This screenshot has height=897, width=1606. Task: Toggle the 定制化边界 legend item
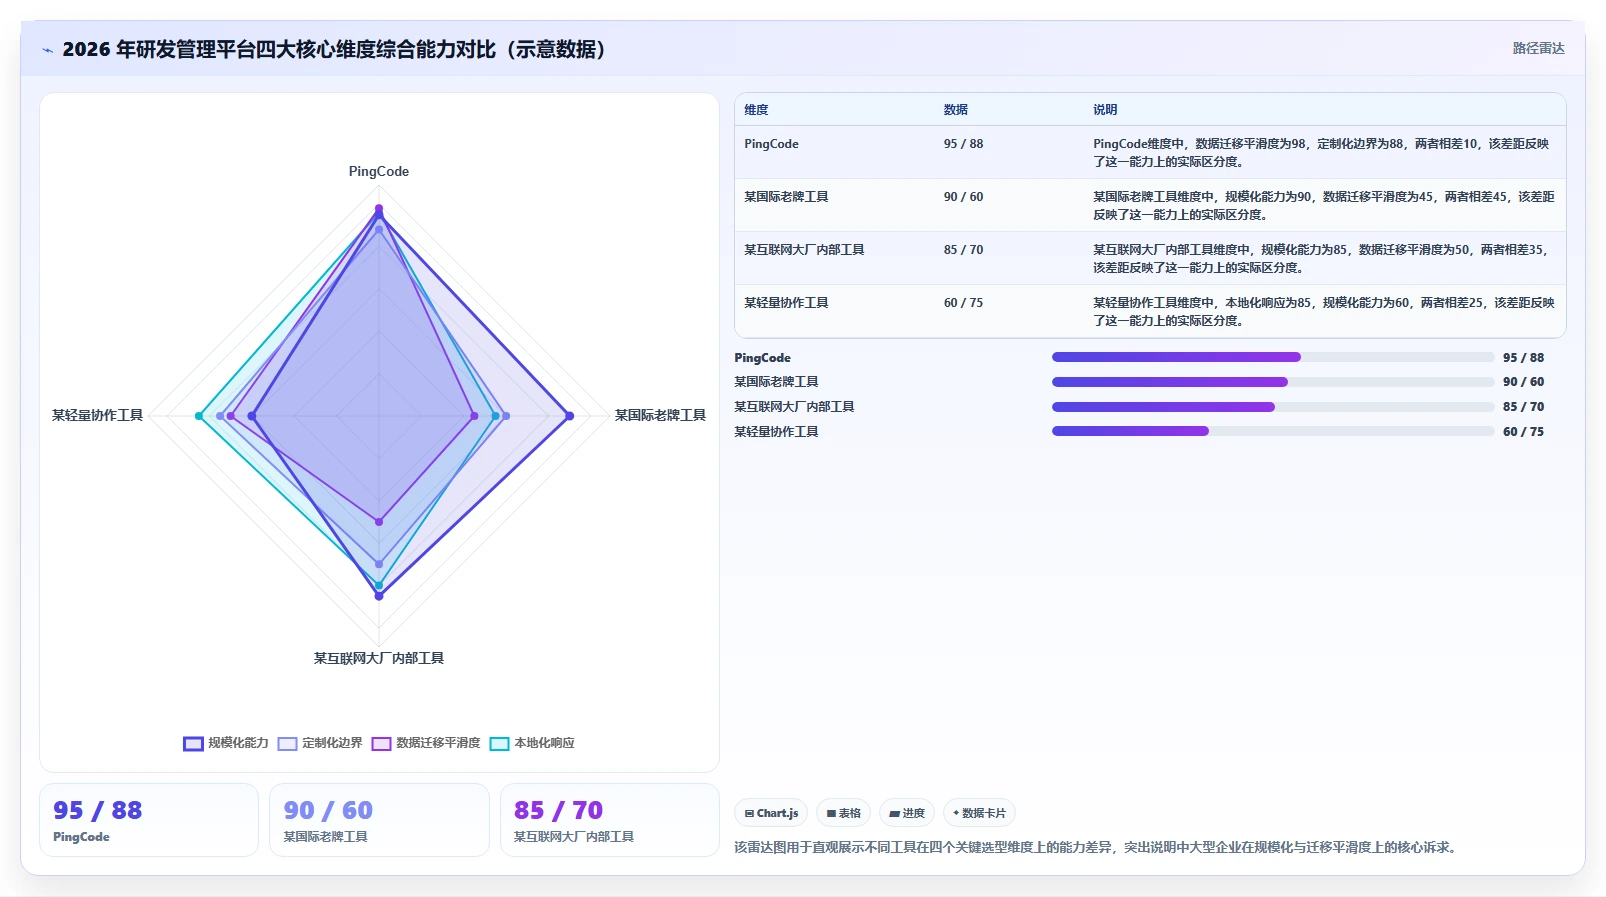tap(320, 743)
